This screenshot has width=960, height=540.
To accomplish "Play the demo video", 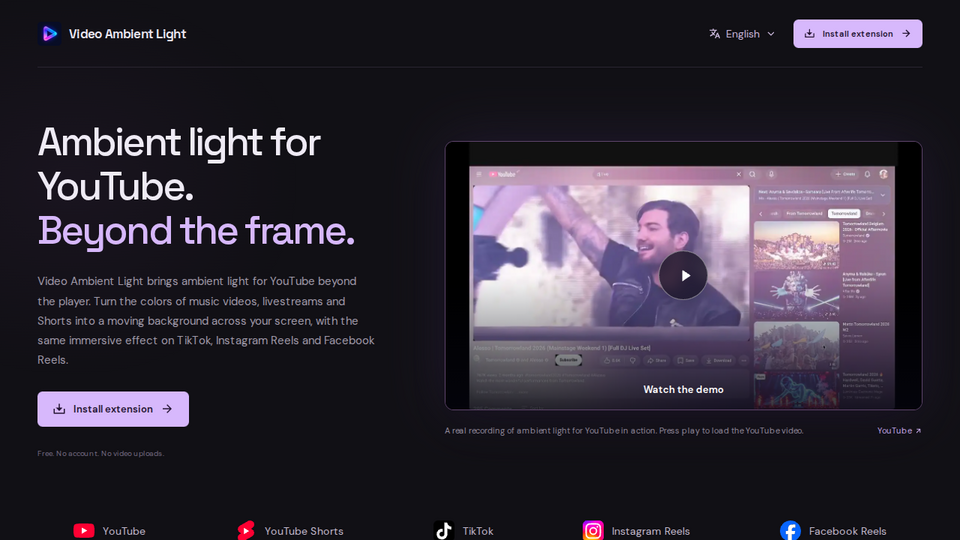I will click(x=683, y=276).
